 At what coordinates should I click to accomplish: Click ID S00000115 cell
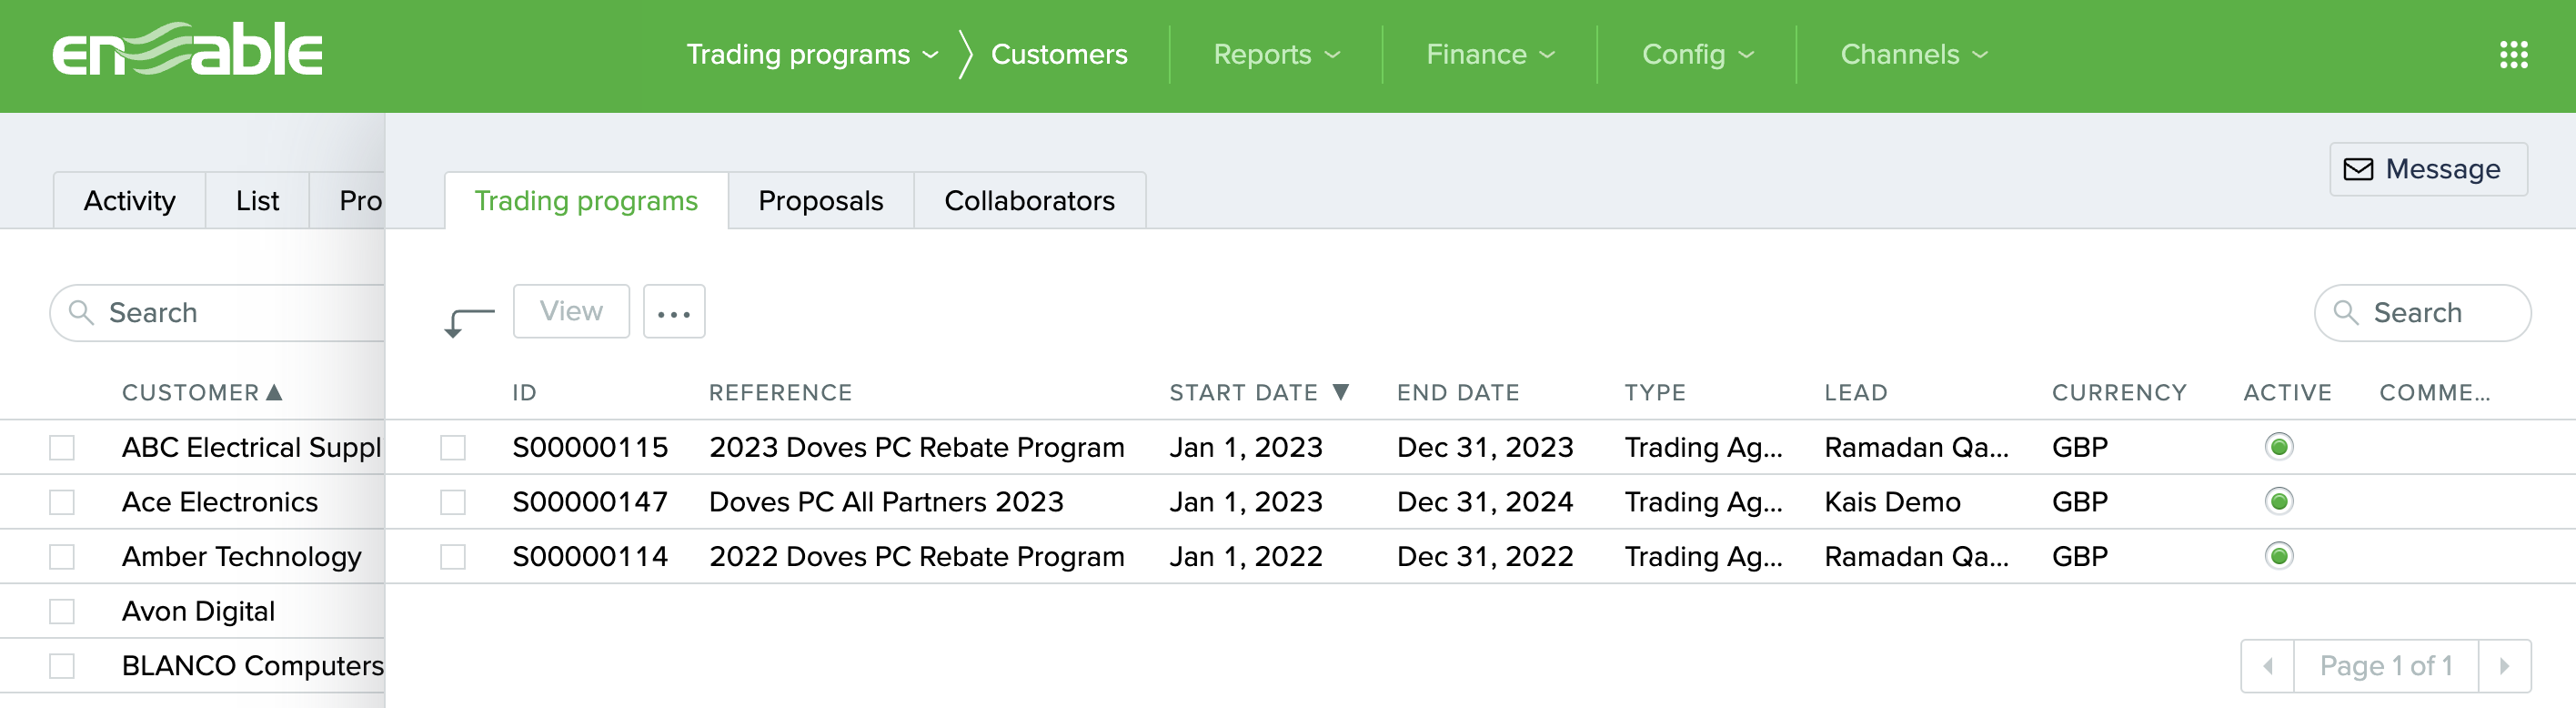click(590, 447)
